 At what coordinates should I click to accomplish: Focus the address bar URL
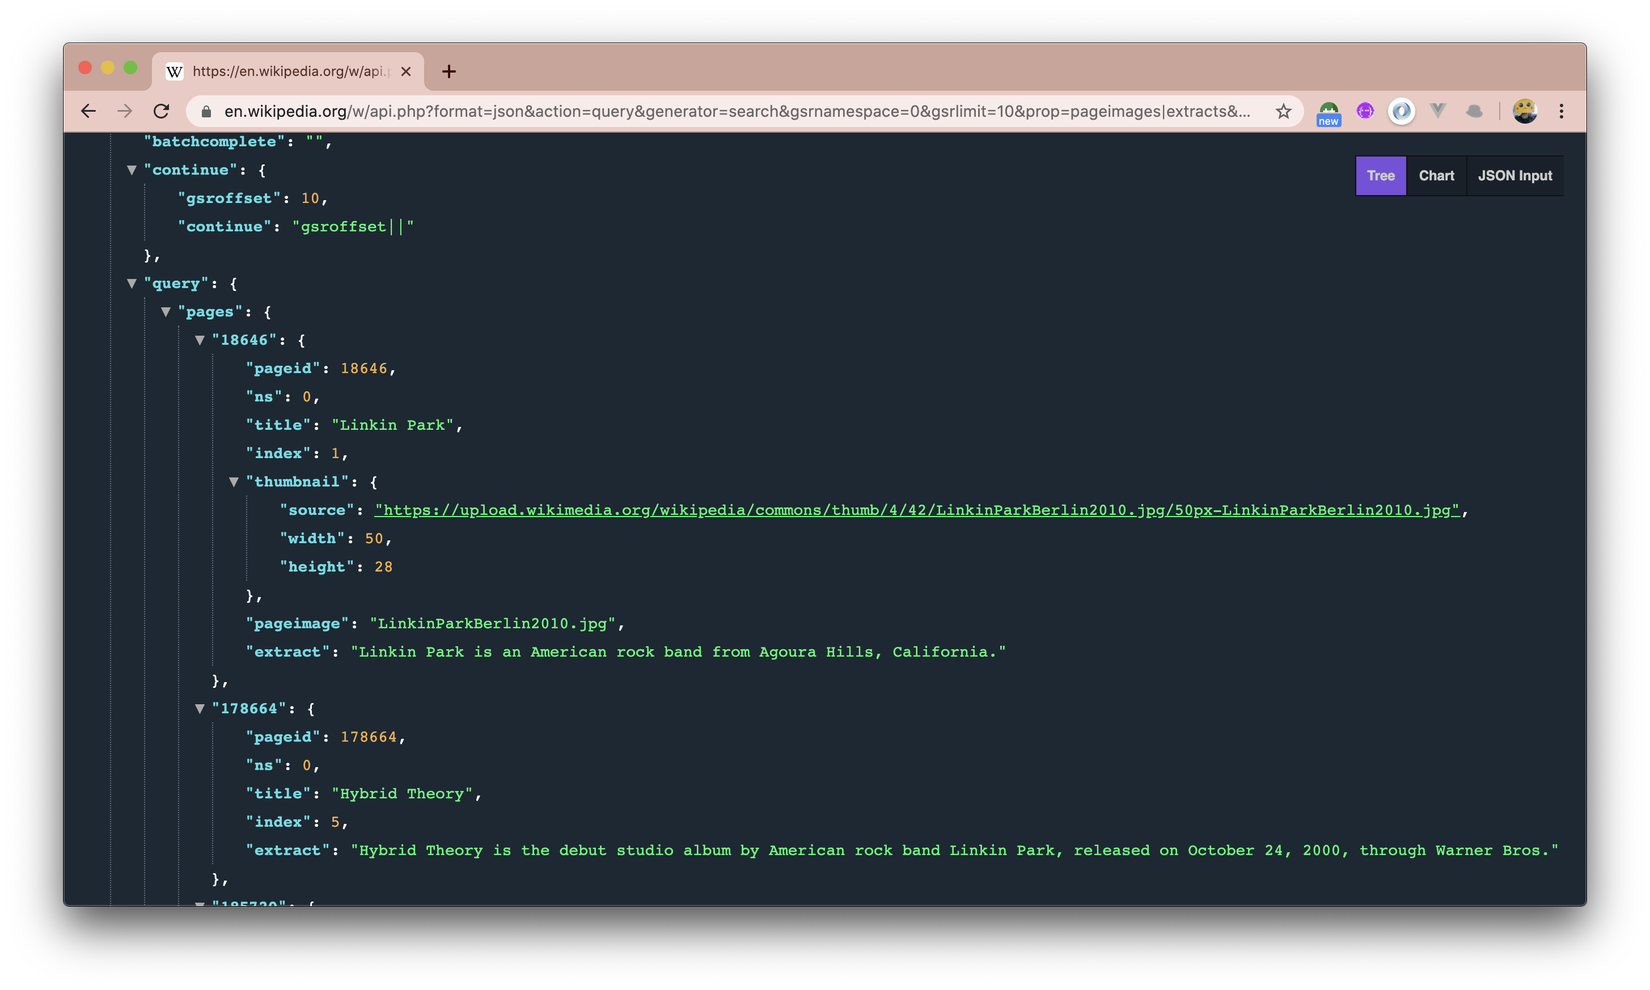tap(737, 111)
